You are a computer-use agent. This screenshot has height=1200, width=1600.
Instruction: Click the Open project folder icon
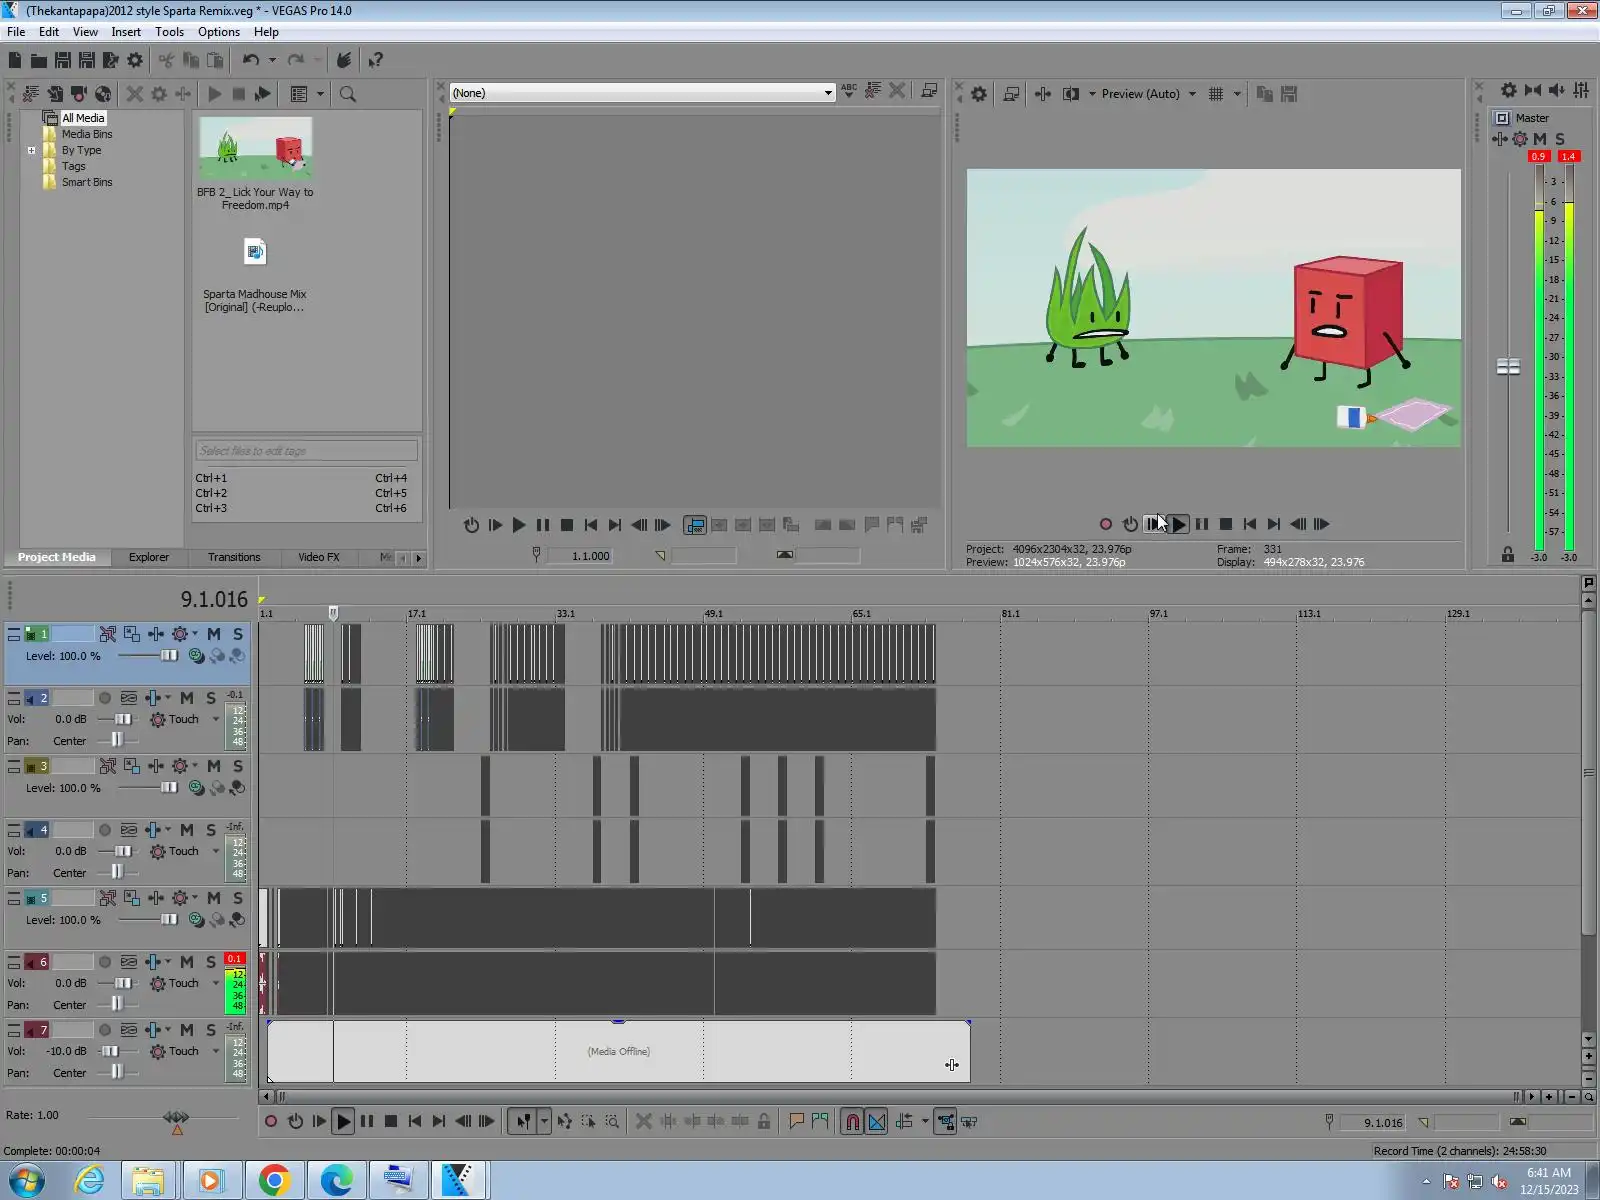click(39, 60)
